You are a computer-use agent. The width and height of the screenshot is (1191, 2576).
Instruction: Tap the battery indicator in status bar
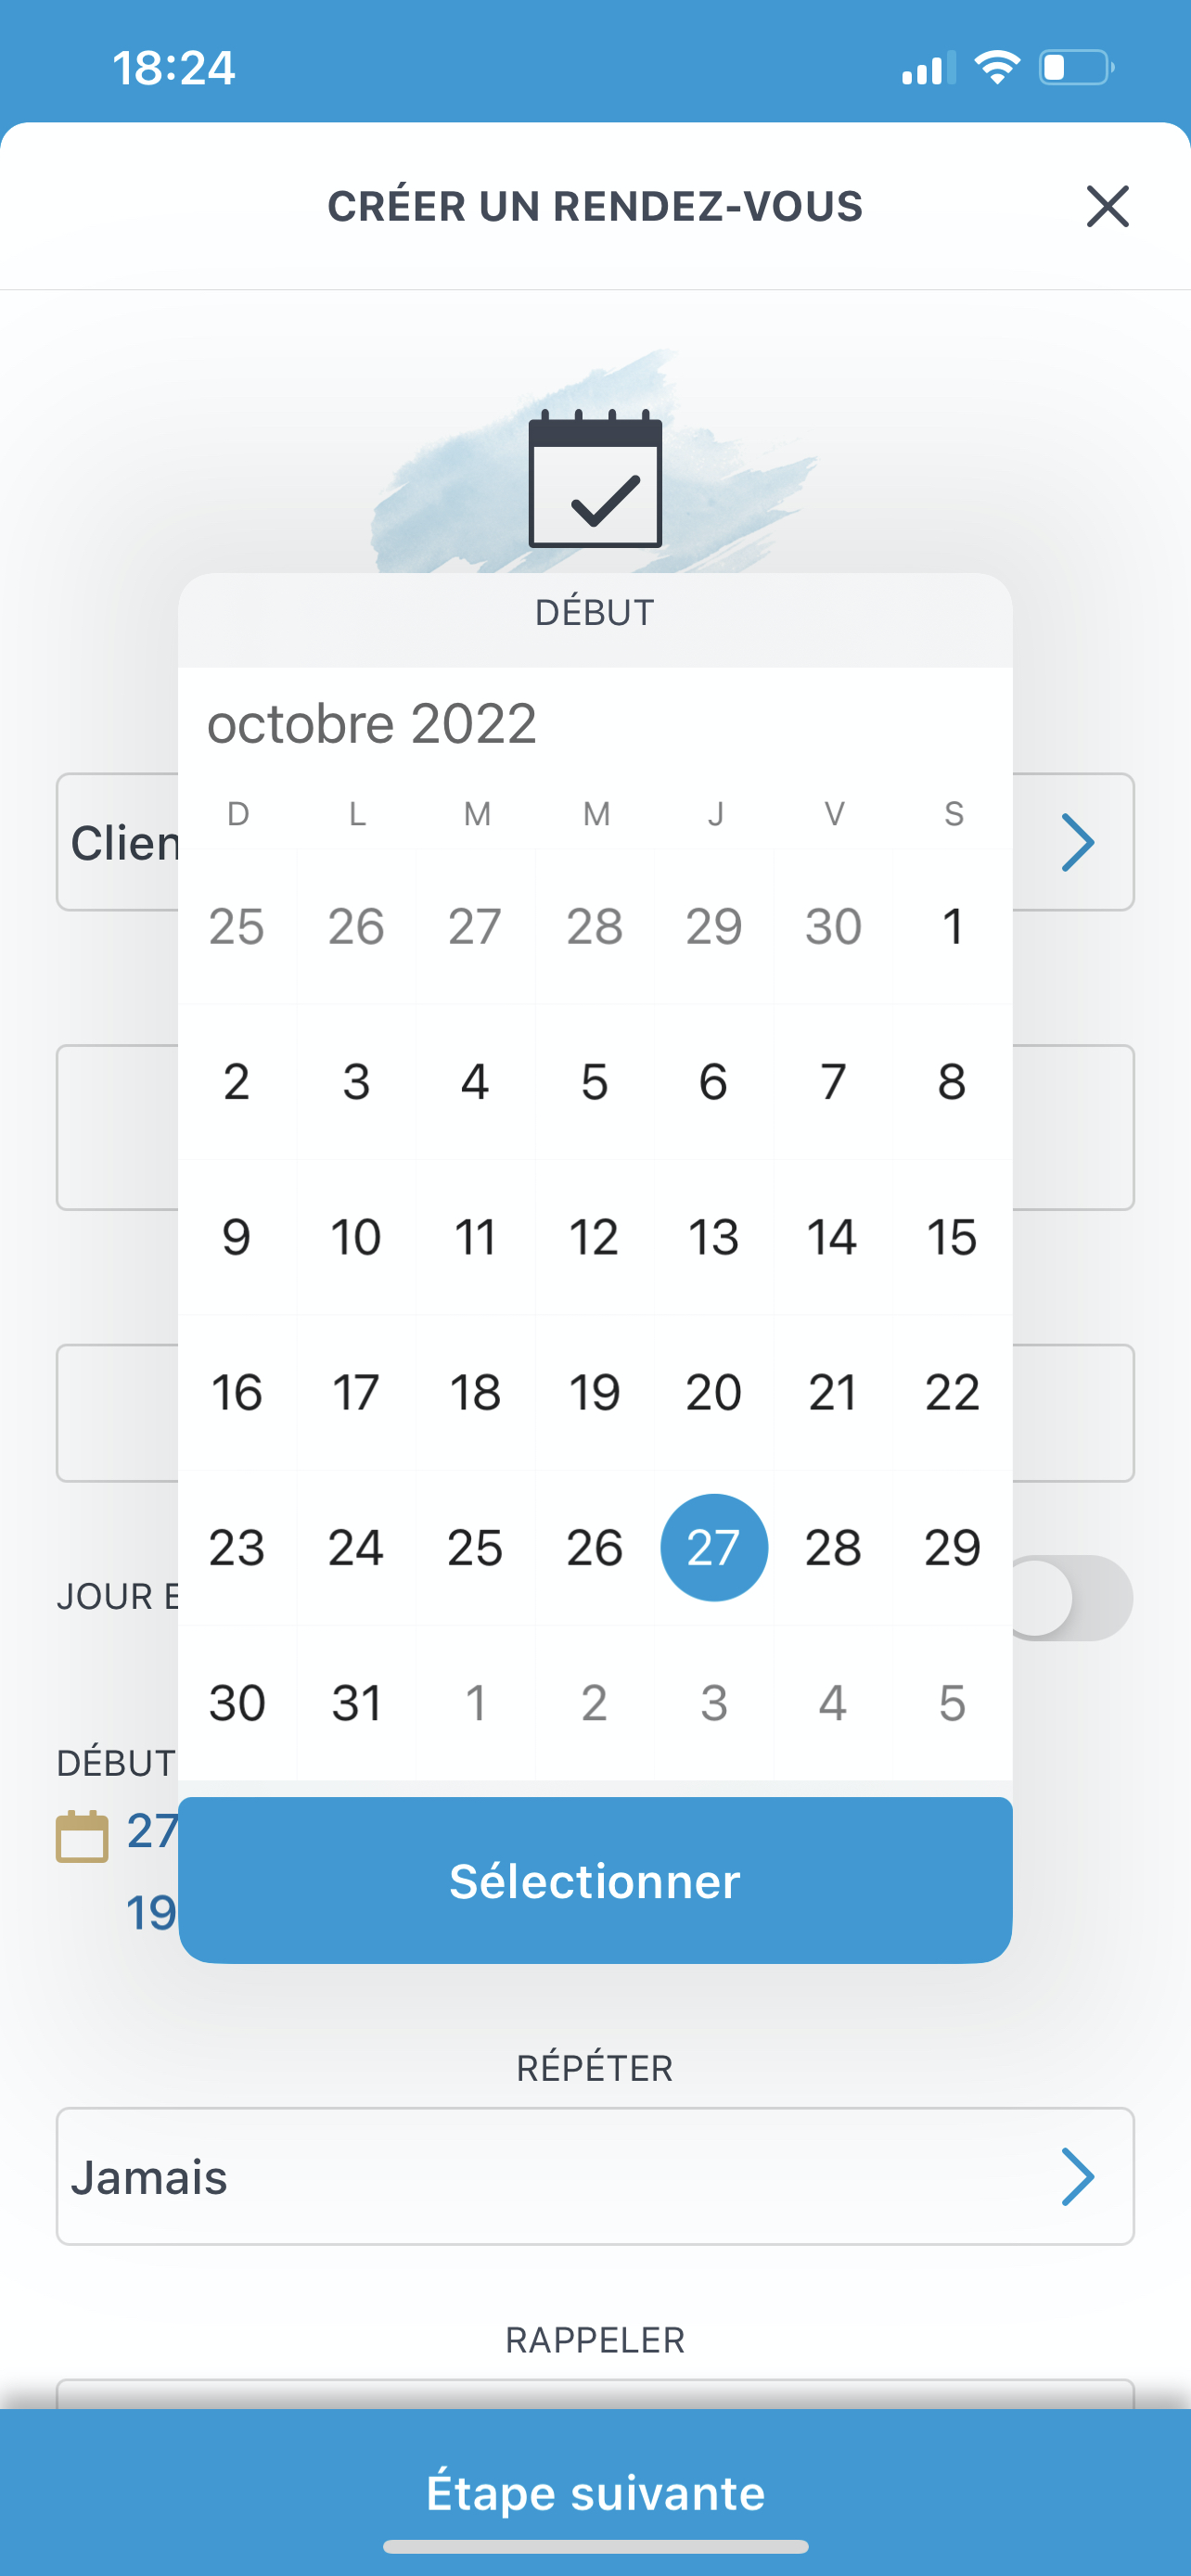point(1076,68)
